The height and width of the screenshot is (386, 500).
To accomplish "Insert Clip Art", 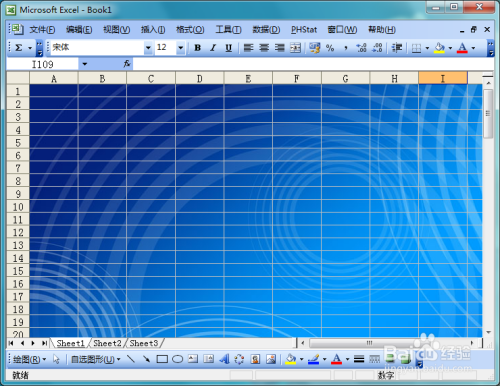I will pos(255,359).
